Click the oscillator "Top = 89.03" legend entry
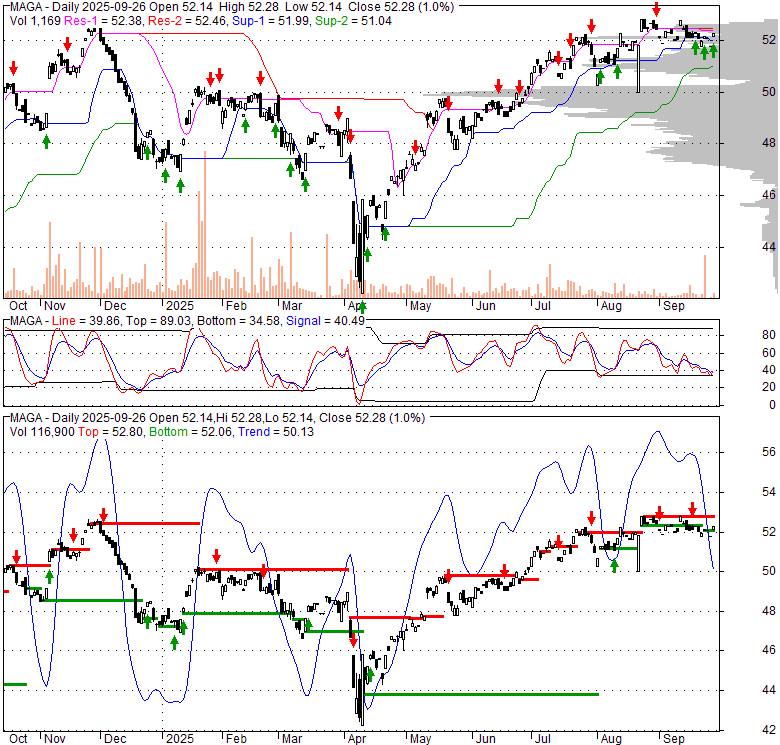This screenshot has height=745, width=780. 159,321
